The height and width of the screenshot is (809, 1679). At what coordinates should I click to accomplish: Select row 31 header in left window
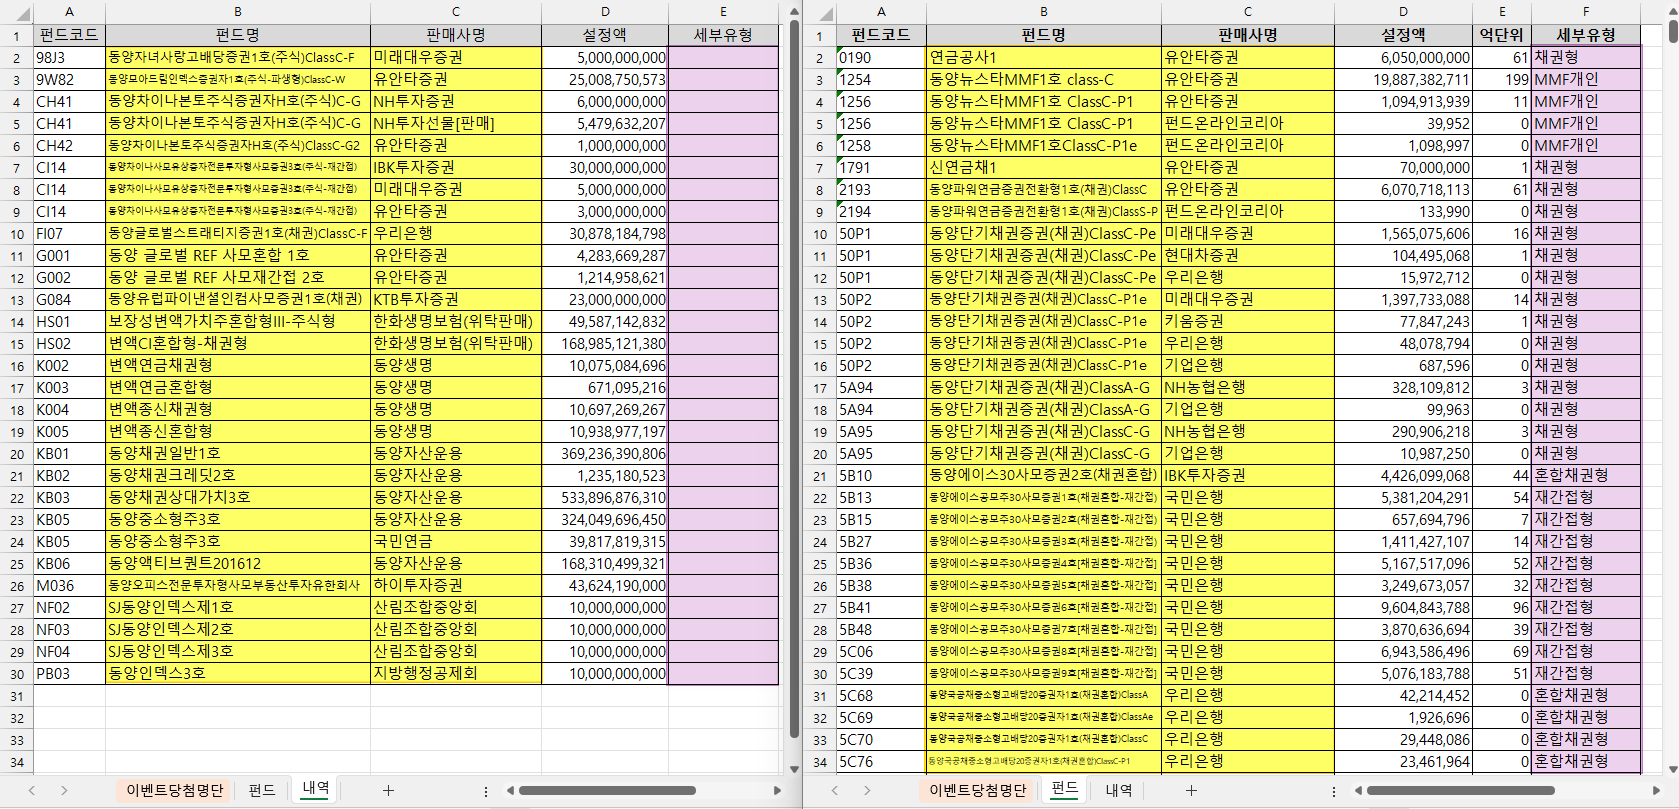click(17, 696)
